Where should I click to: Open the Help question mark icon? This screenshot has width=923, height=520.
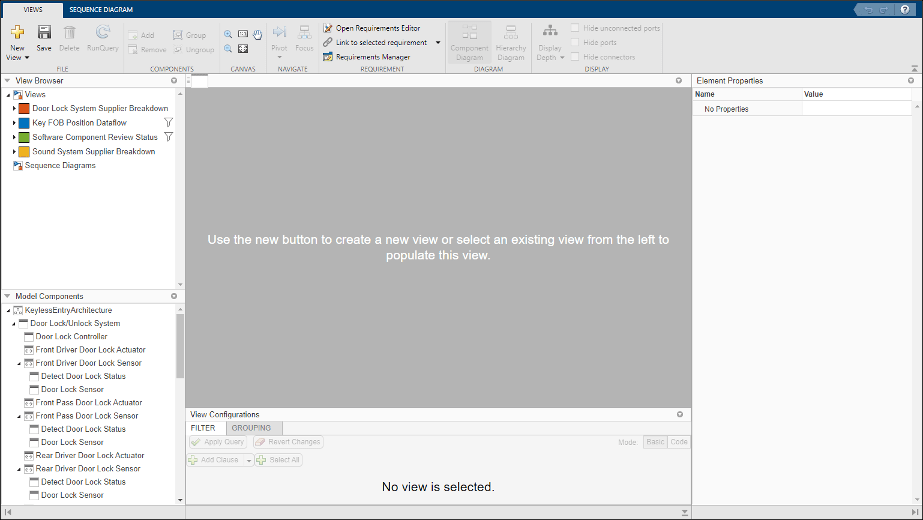[905, 9]
